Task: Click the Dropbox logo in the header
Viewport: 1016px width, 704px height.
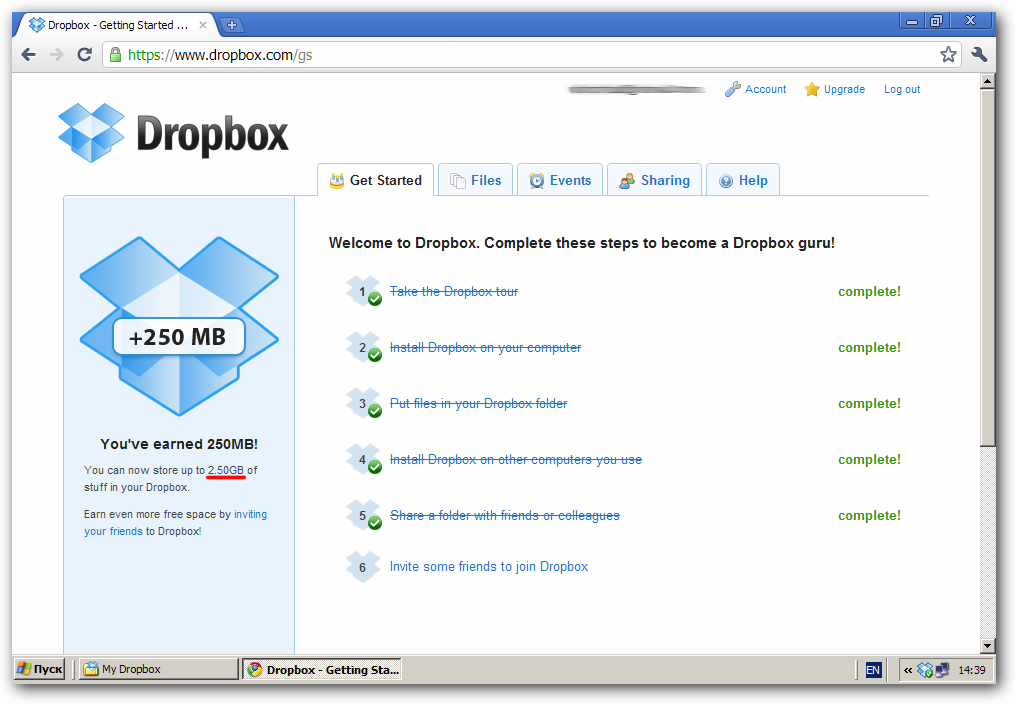Action: (173, 133)
